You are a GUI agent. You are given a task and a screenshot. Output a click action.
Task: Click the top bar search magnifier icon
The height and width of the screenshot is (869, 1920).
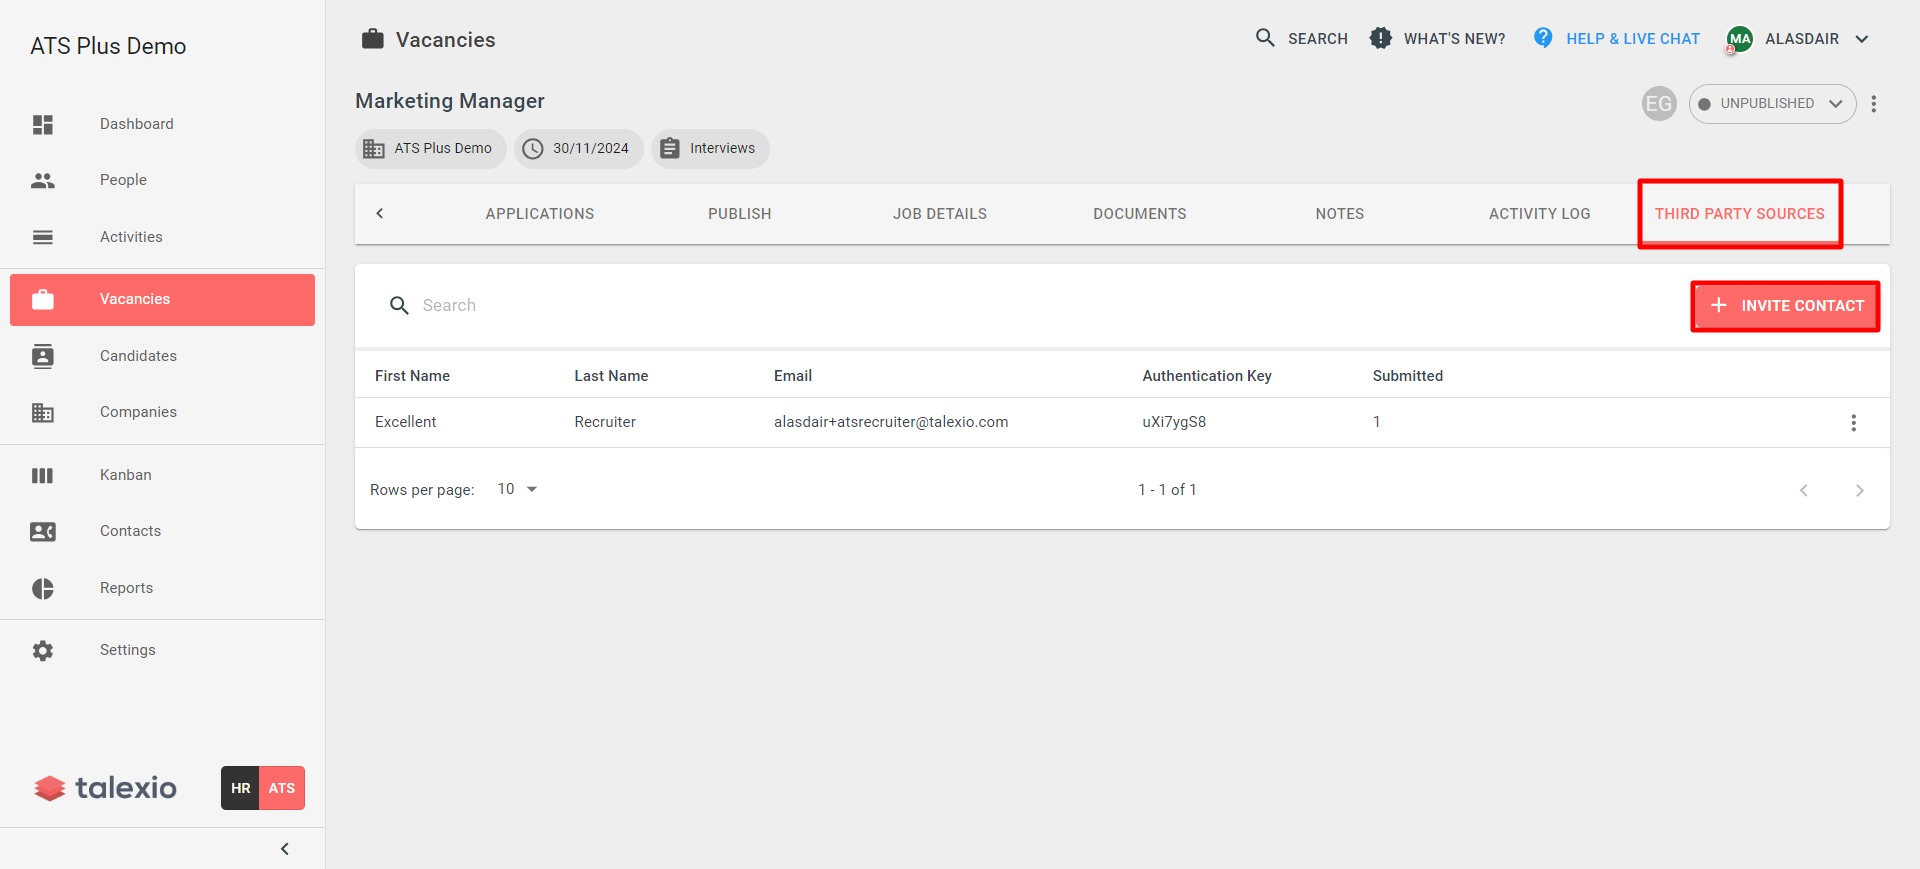coord(1265,38)
